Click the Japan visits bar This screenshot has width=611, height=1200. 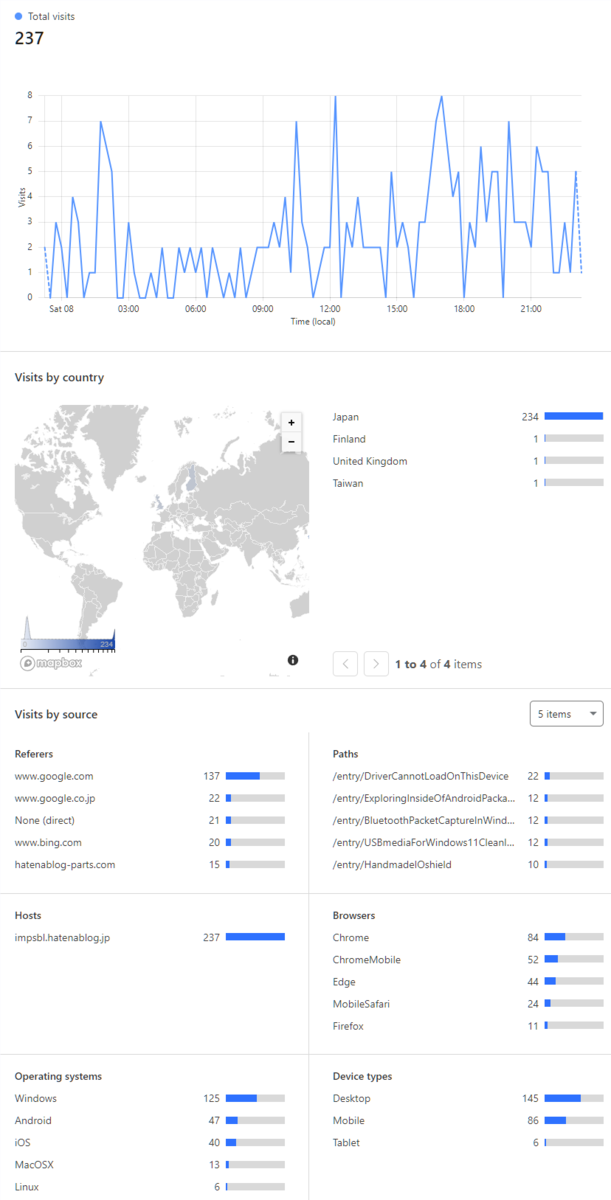[x=574, y=417]
